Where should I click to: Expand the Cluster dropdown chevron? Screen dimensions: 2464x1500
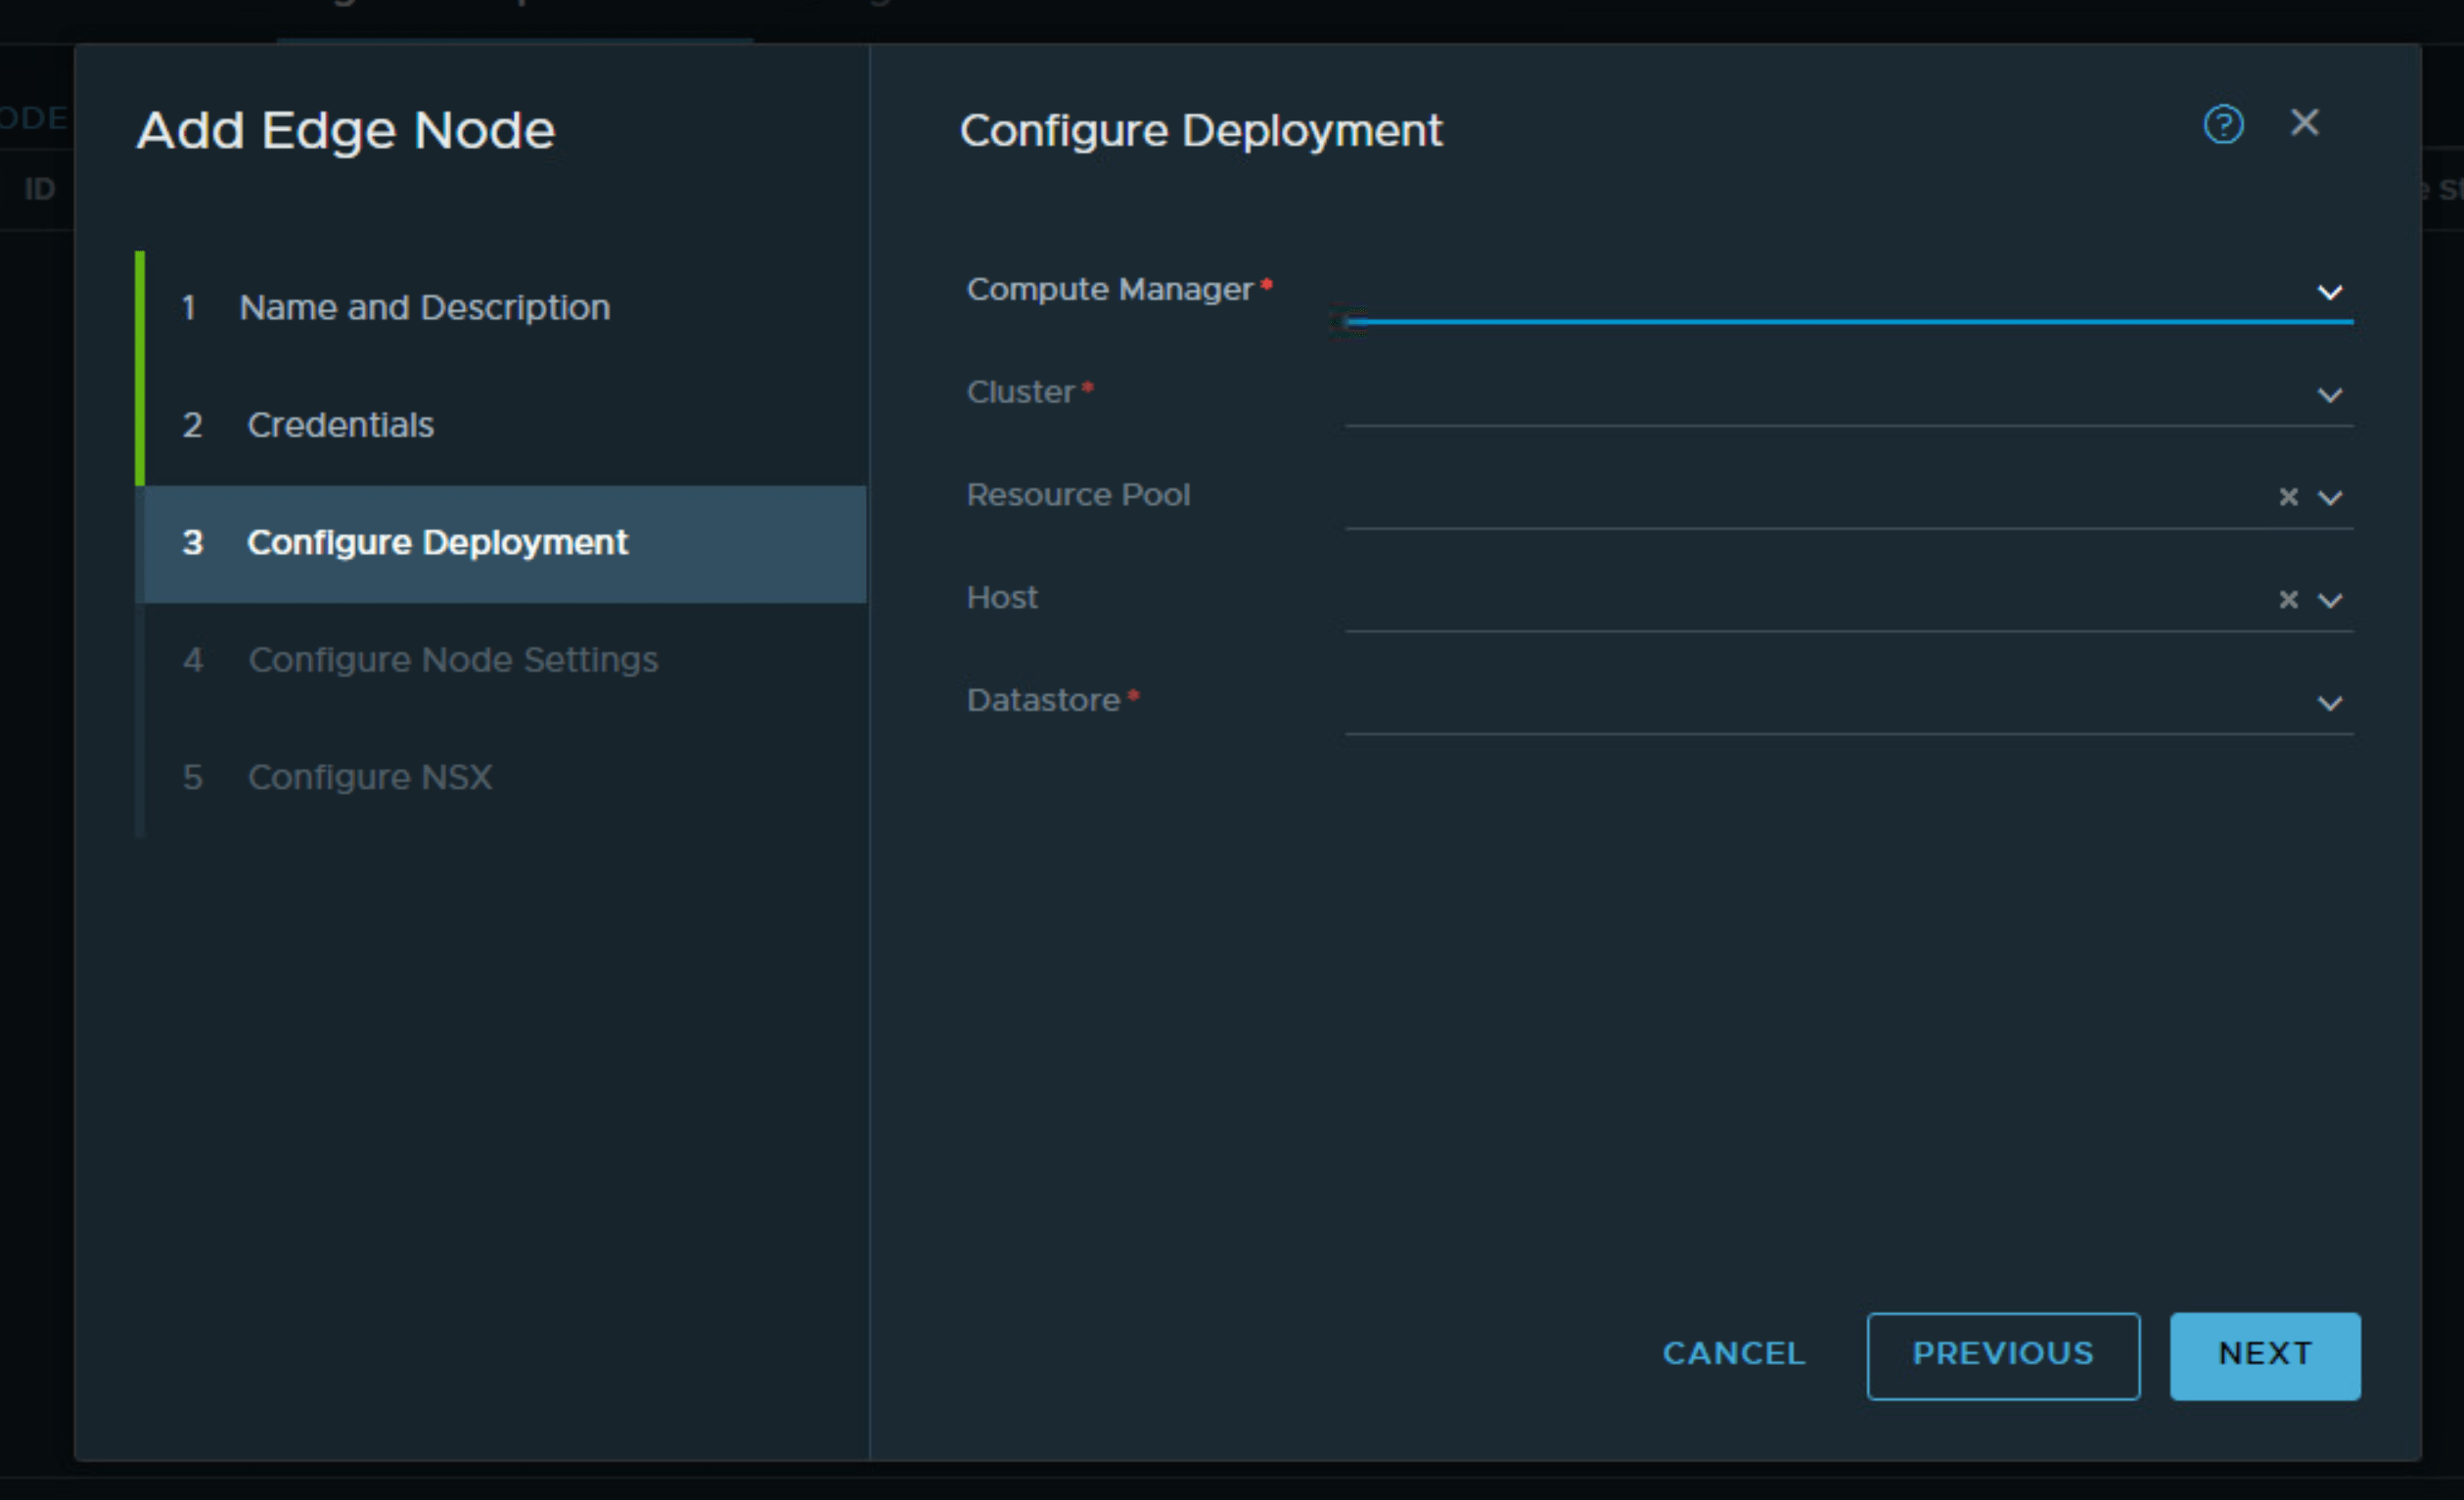(2329, 396)
